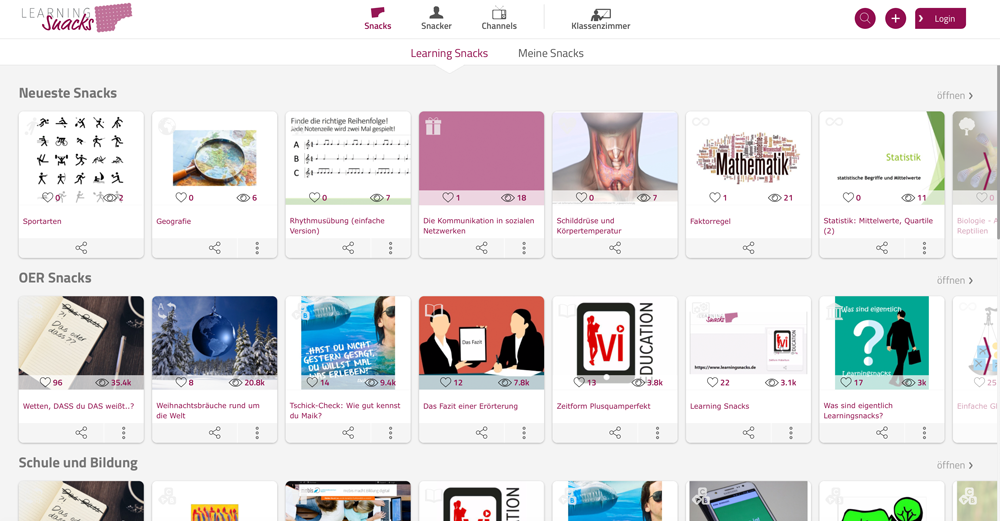Share Das Fazit einer Erörterung snack

tap(482, 433)
